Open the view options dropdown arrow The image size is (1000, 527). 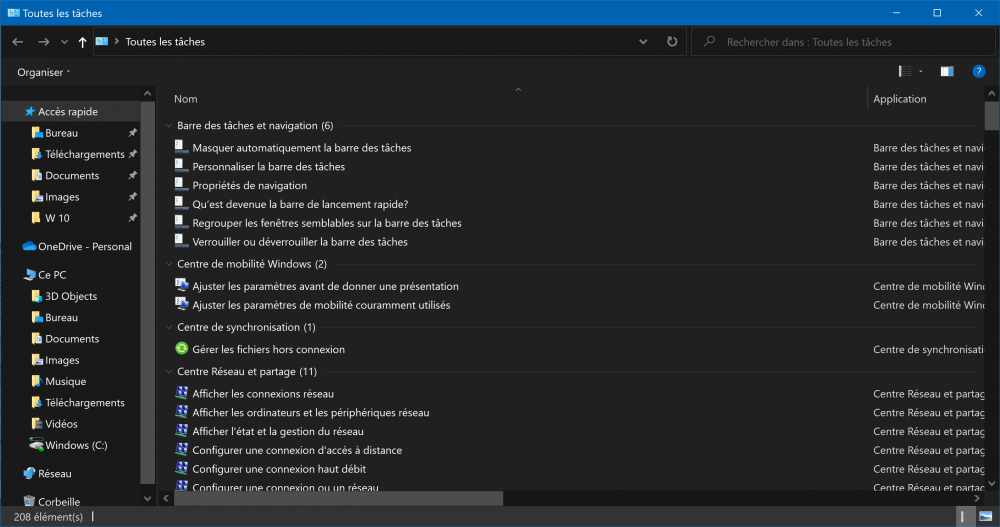(x=920, y=72)
